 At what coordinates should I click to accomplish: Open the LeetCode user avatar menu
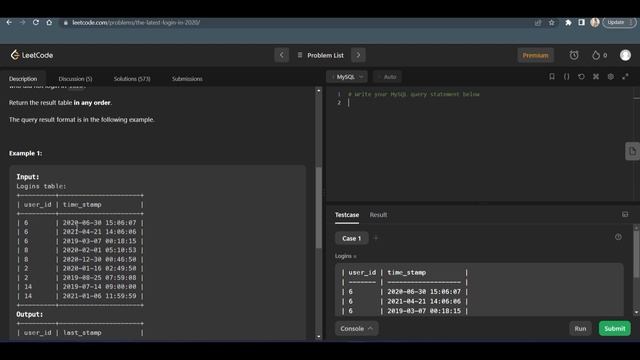coord(625,55)
